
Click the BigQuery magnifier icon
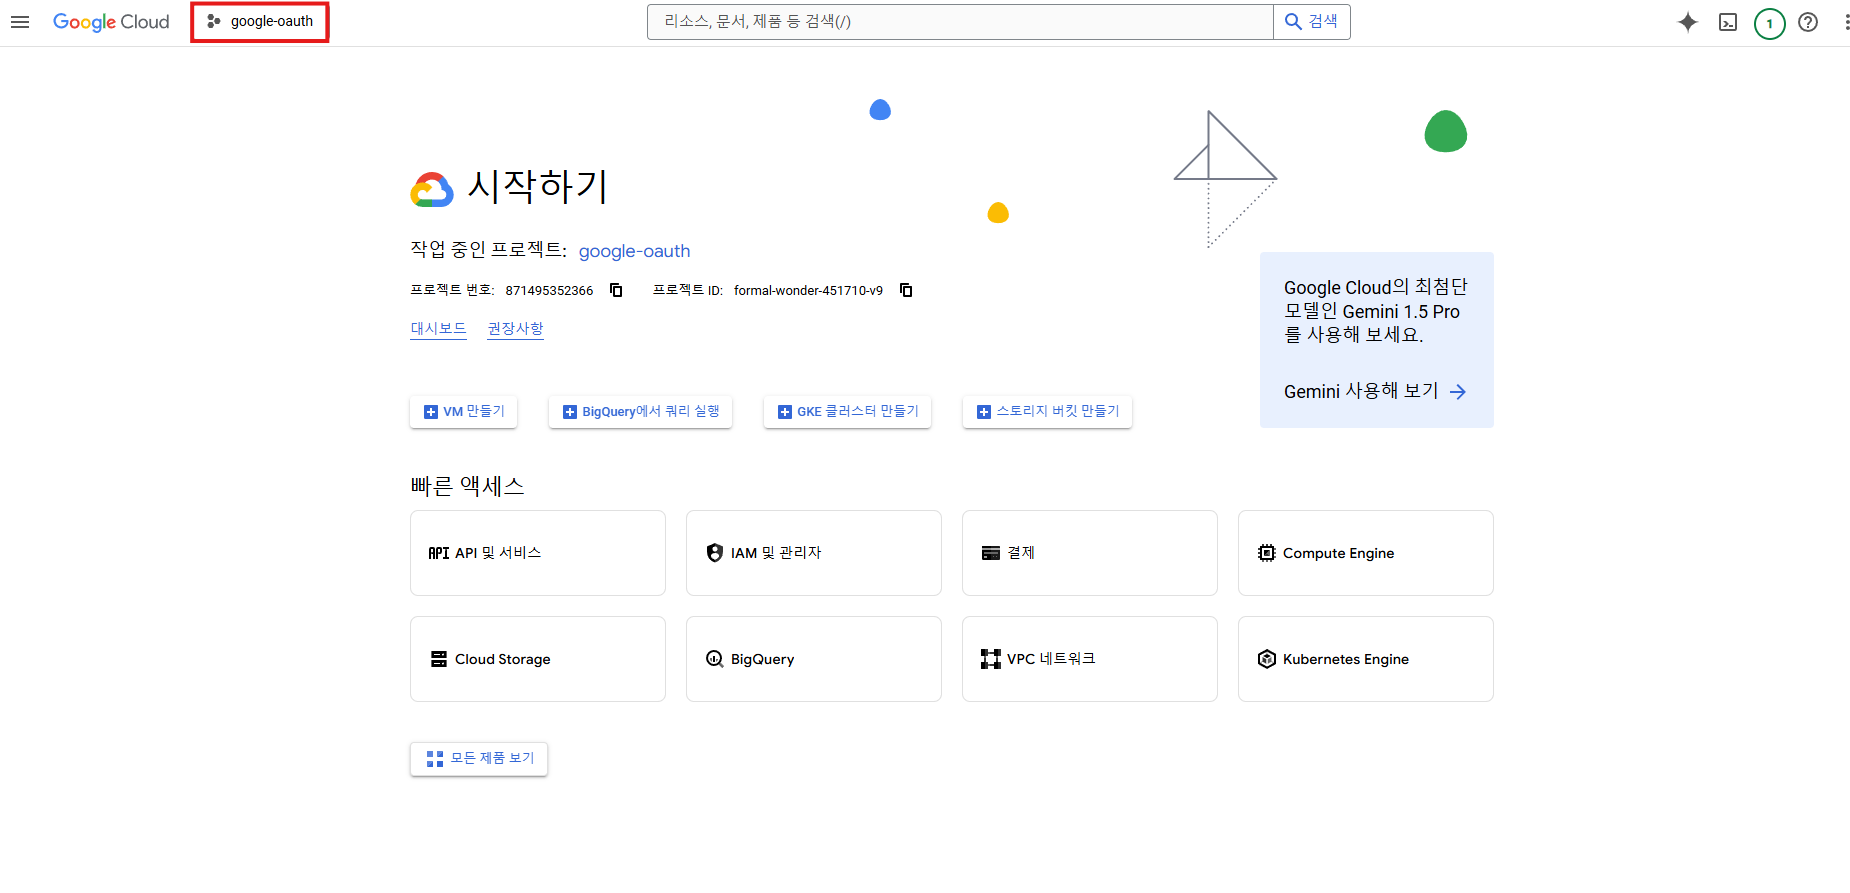pyautogui.click(x=715, y=659)
